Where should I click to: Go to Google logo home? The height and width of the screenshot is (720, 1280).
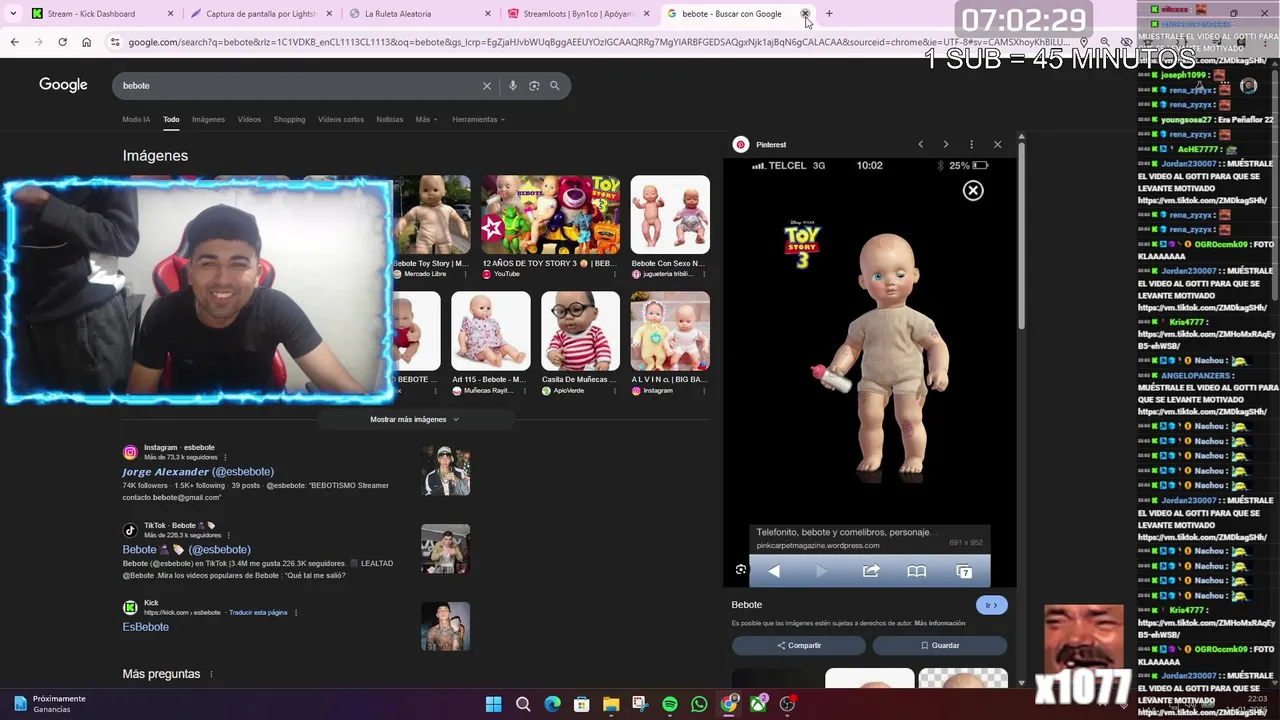[63, 85]
